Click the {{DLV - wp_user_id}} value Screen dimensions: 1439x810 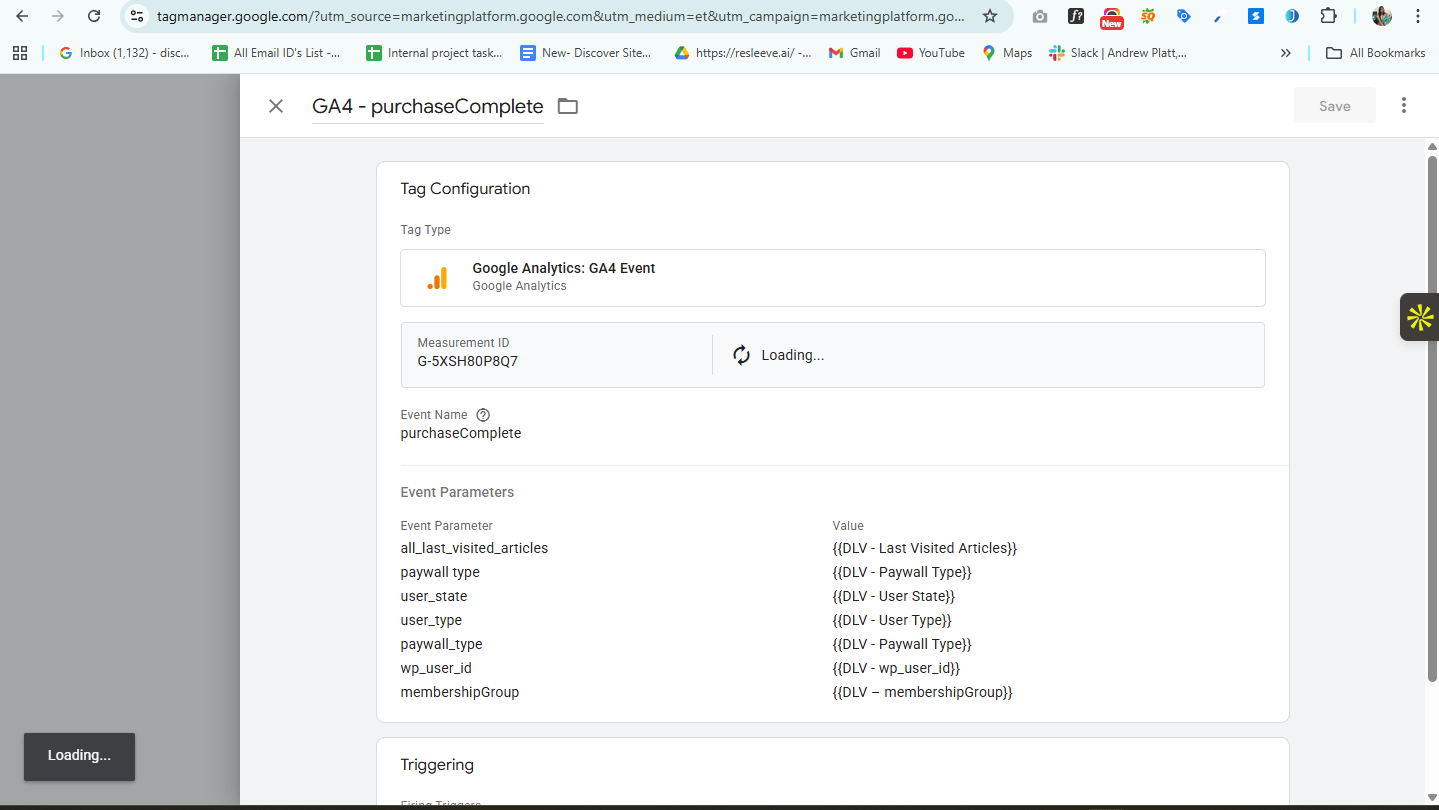pos(895,668)
